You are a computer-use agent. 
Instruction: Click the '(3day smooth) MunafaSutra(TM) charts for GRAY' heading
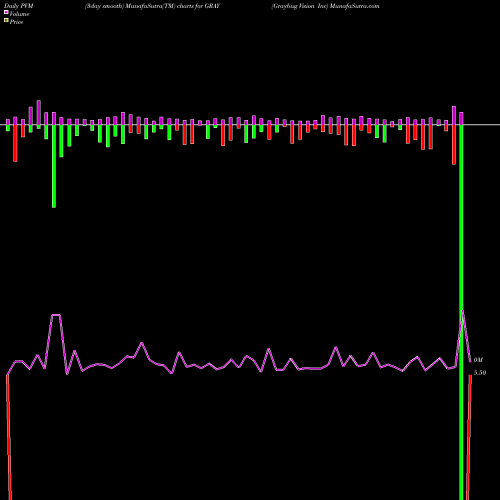click(x=152, y=6)
